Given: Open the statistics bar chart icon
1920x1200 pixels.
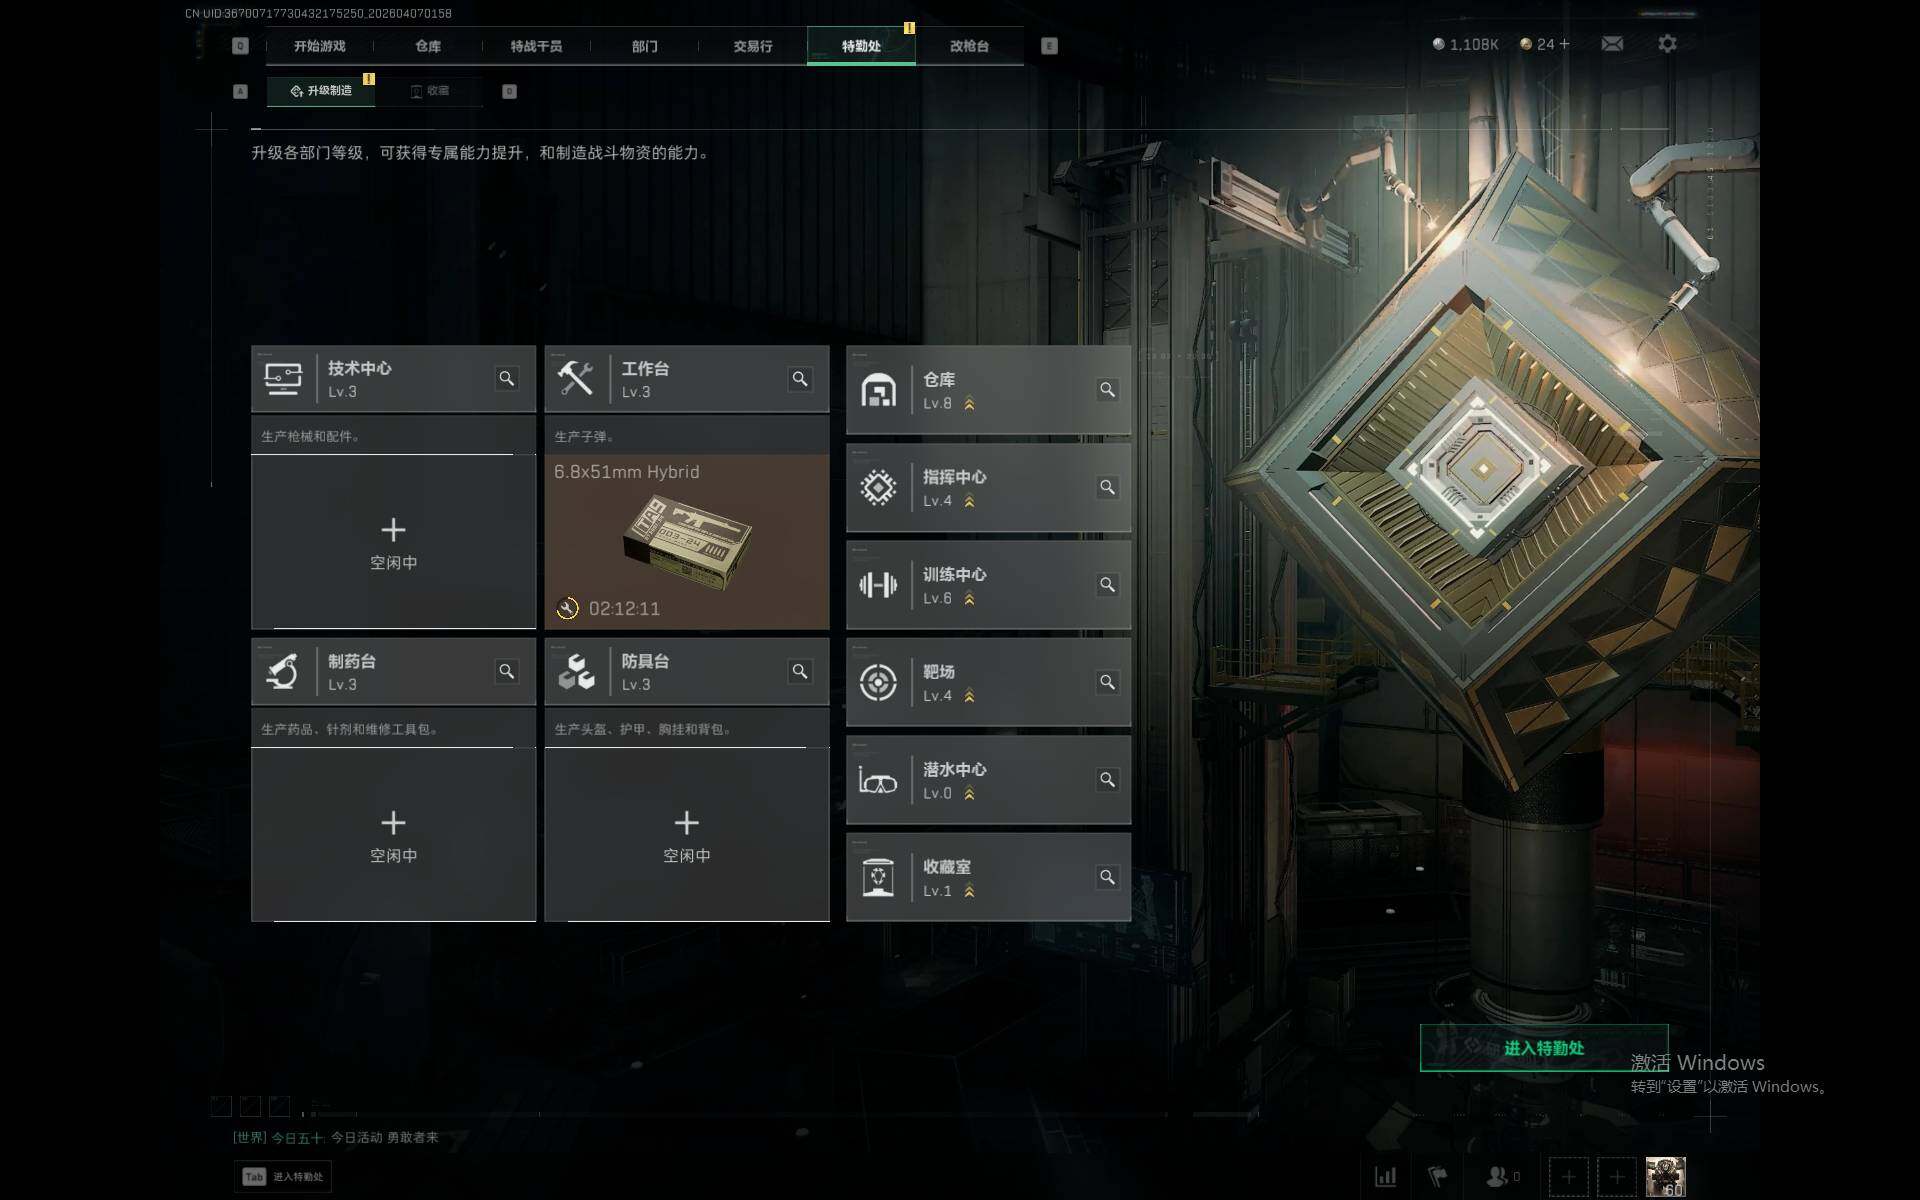Looking at the screenshot, I should [x=1386, y=1176].
